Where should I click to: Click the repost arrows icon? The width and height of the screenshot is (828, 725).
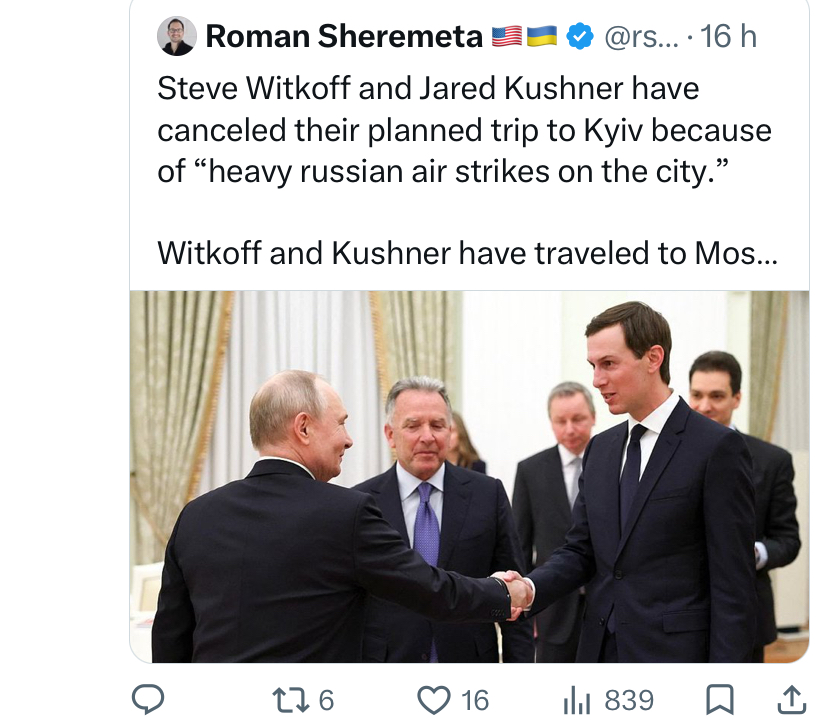290,700
